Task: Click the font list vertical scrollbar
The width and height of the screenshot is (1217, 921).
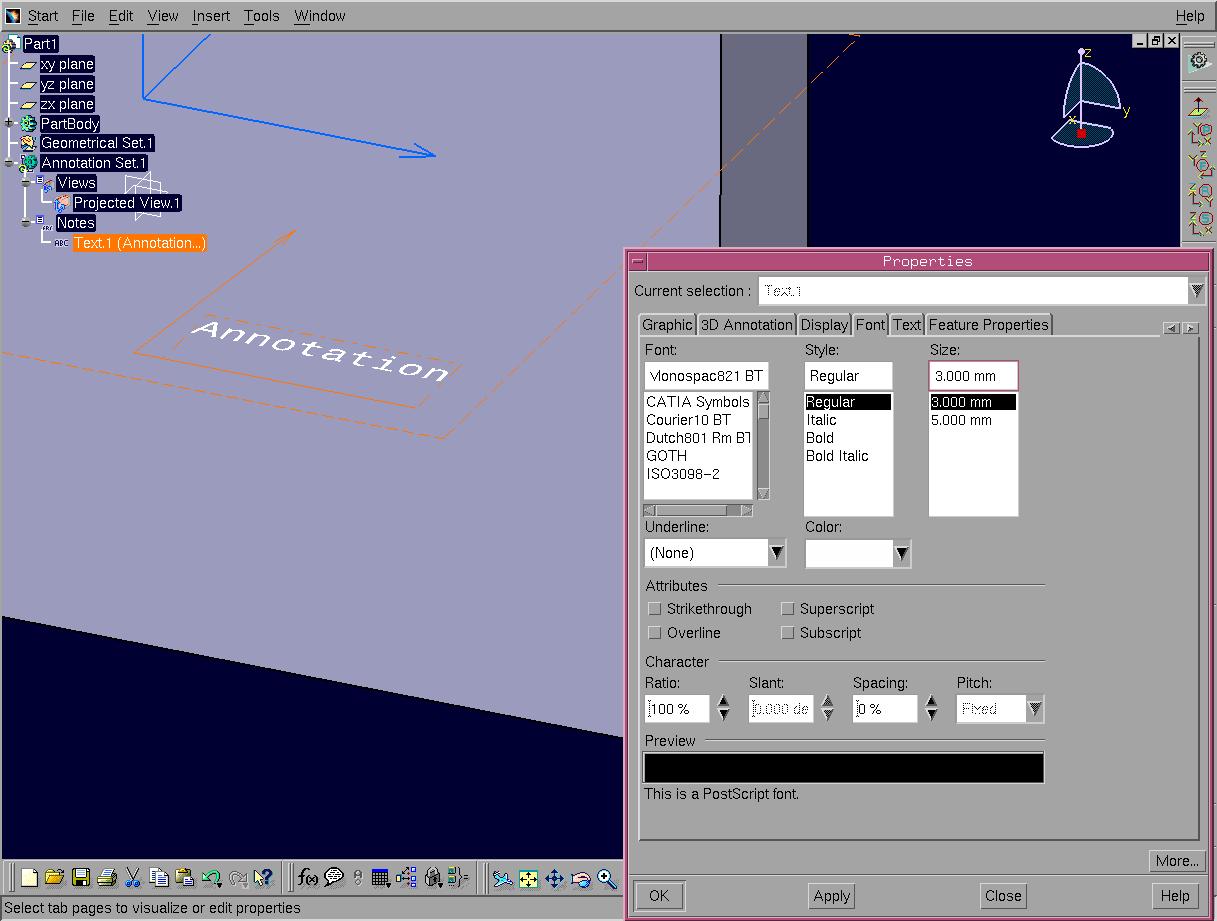Action: coord(763,446)
